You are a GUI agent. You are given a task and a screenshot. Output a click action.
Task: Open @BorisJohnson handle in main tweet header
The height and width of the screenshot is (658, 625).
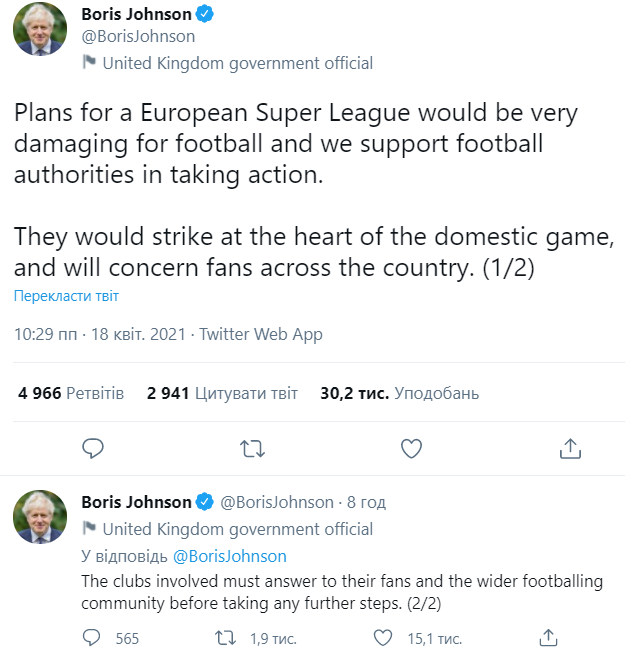click(138, 37)
